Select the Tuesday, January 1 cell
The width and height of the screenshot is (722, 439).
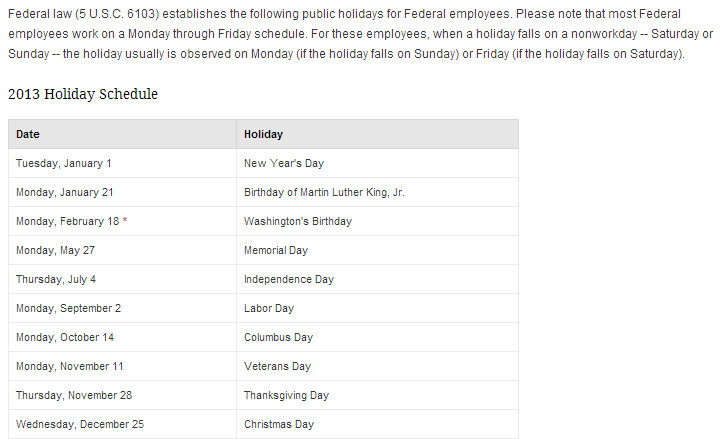click(64, 163)
